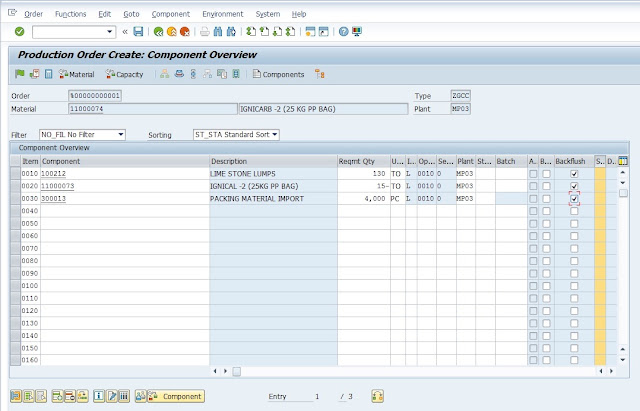Click the icon right of Entry counter

(378, 396)
